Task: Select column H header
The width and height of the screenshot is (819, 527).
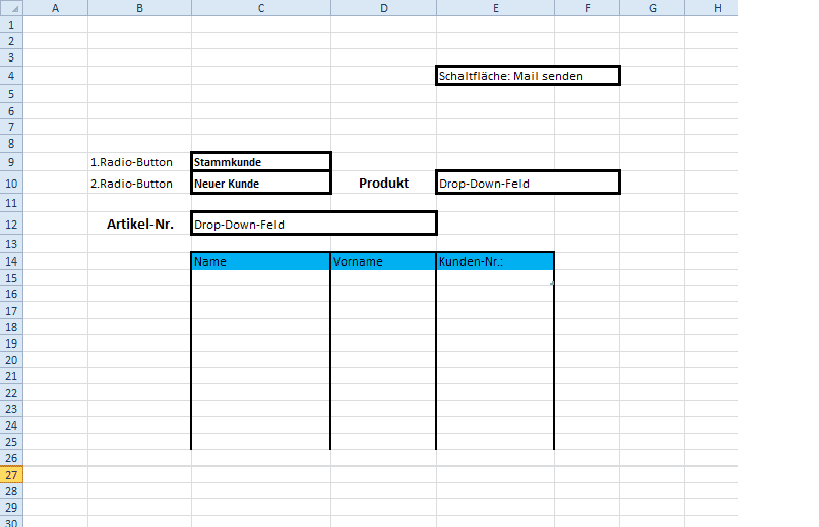Action: pos(711,8)
